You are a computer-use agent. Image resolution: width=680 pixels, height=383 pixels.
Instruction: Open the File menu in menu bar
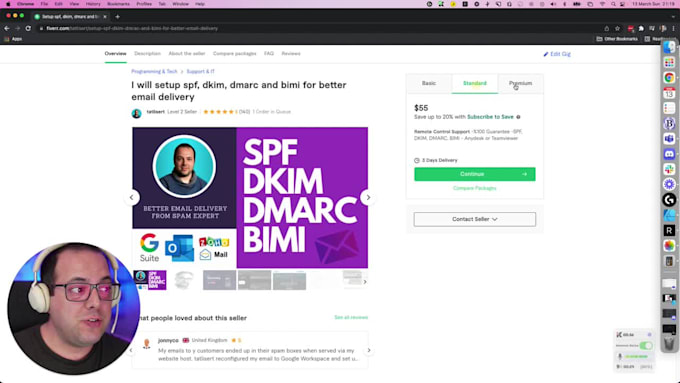click(x=44, y=4)
